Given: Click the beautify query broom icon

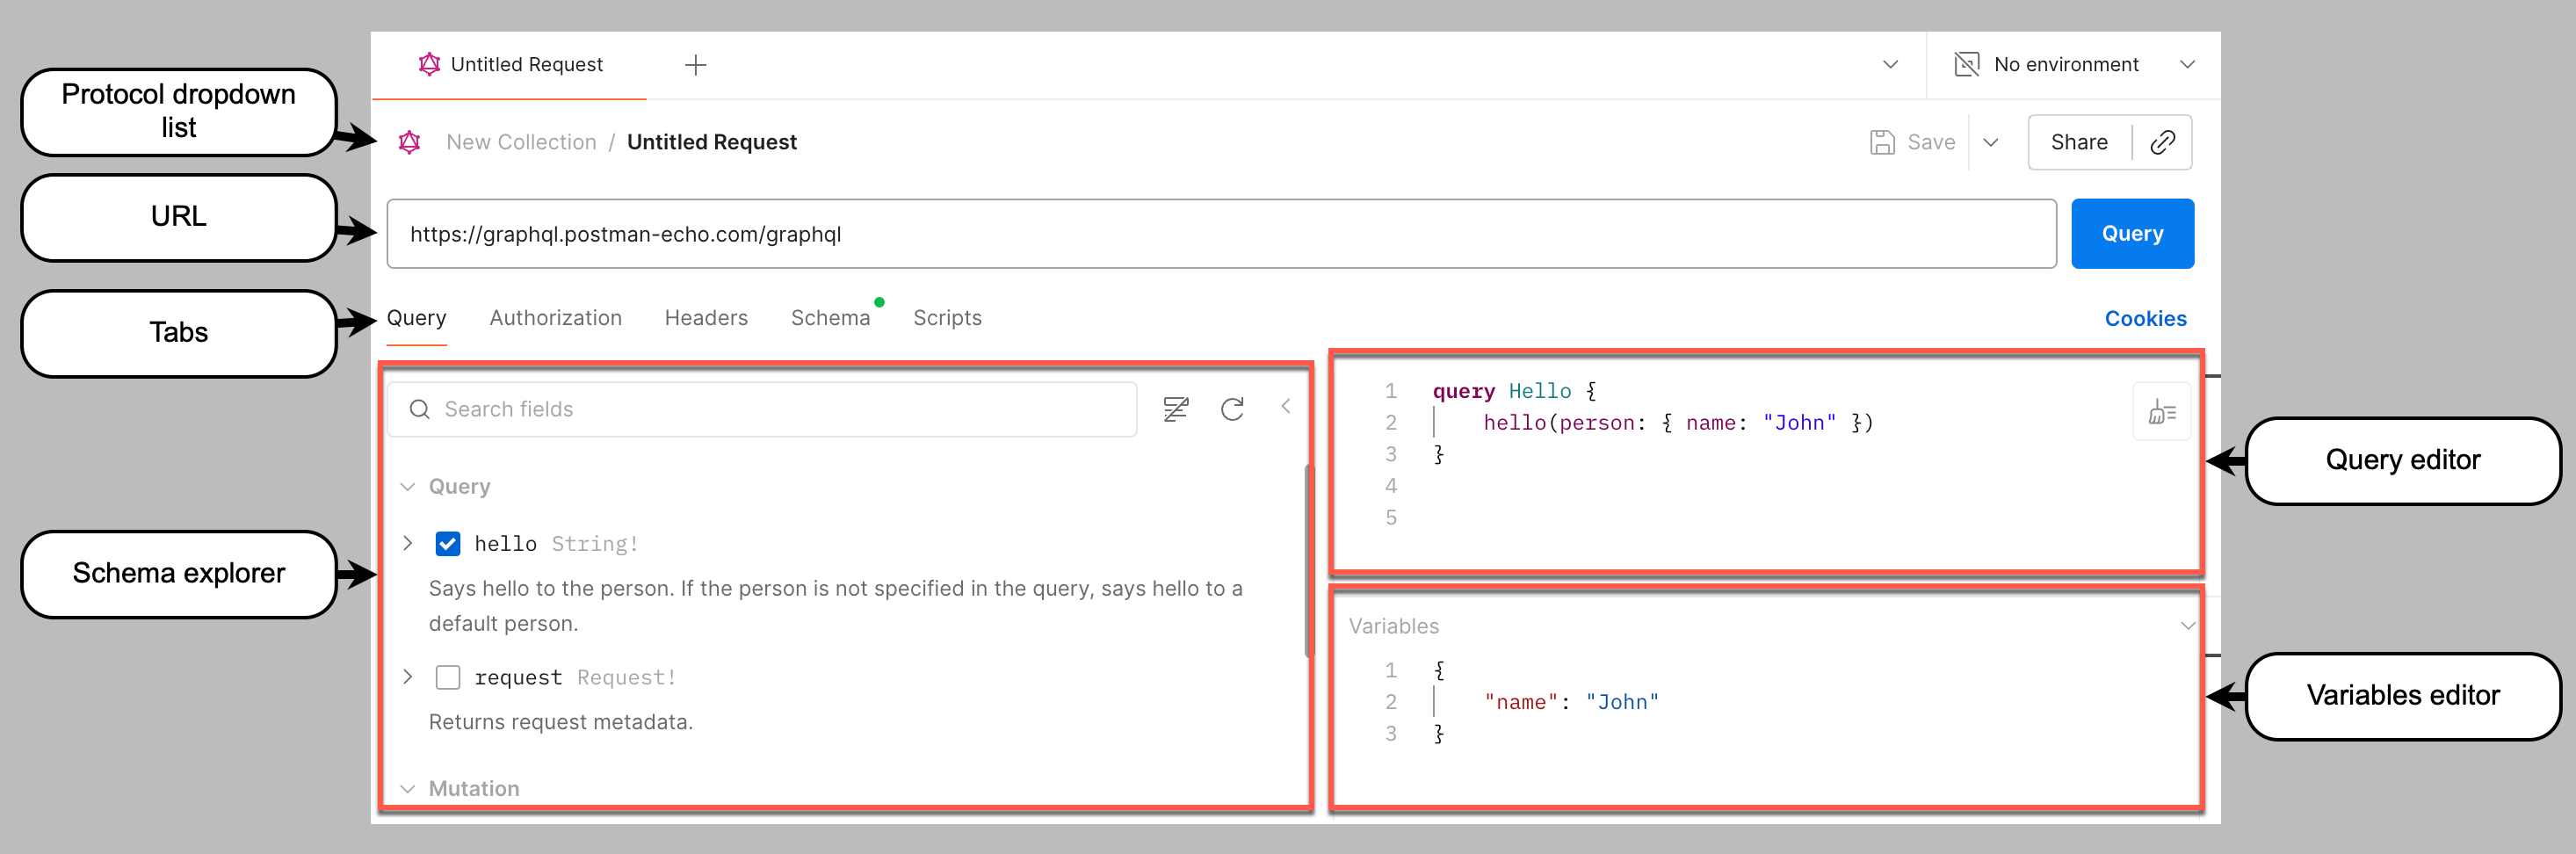Looking at the screenshot, I should [2161, 412].
